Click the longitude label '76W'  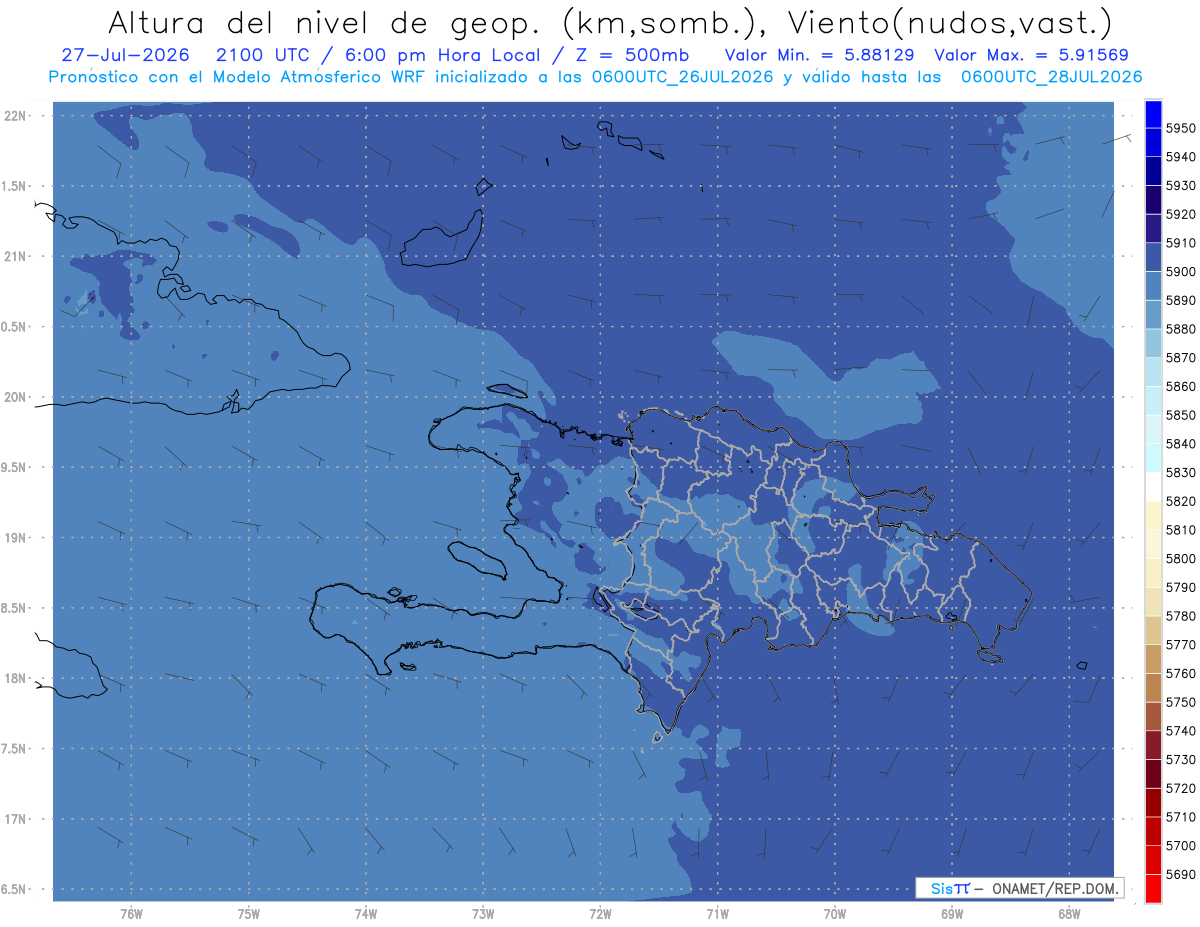pos(131,914)
